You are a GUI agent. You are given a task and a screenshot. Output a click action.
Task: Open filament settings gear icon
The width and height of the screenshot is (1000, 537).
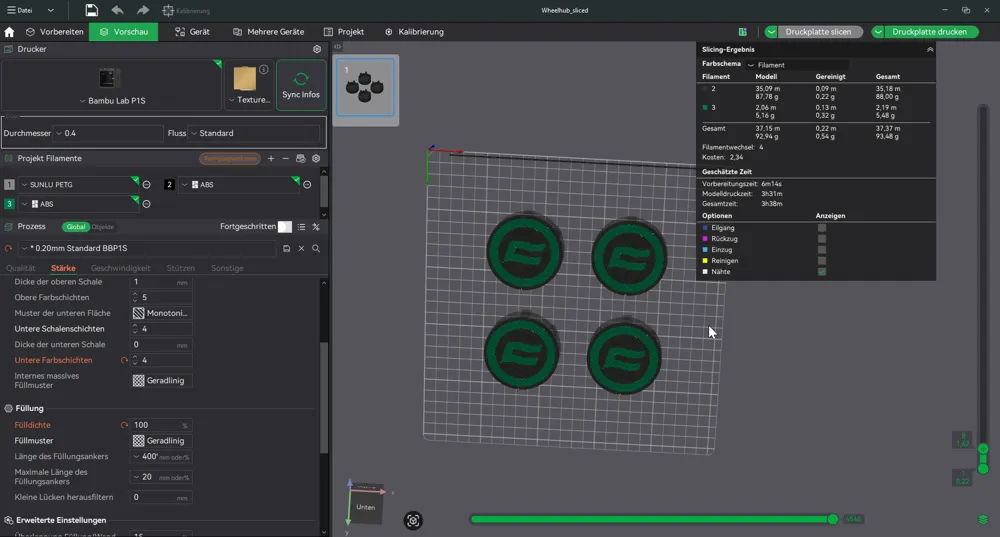[316, 158]
